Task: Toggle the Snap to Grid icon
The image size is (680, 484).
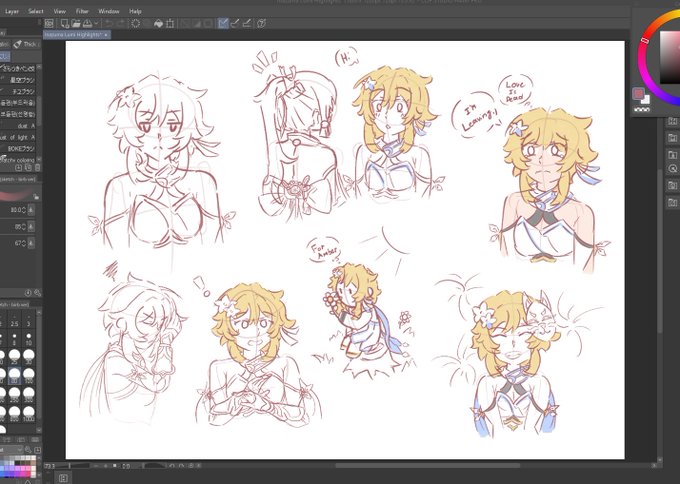Action: click(x=247, y=23)
